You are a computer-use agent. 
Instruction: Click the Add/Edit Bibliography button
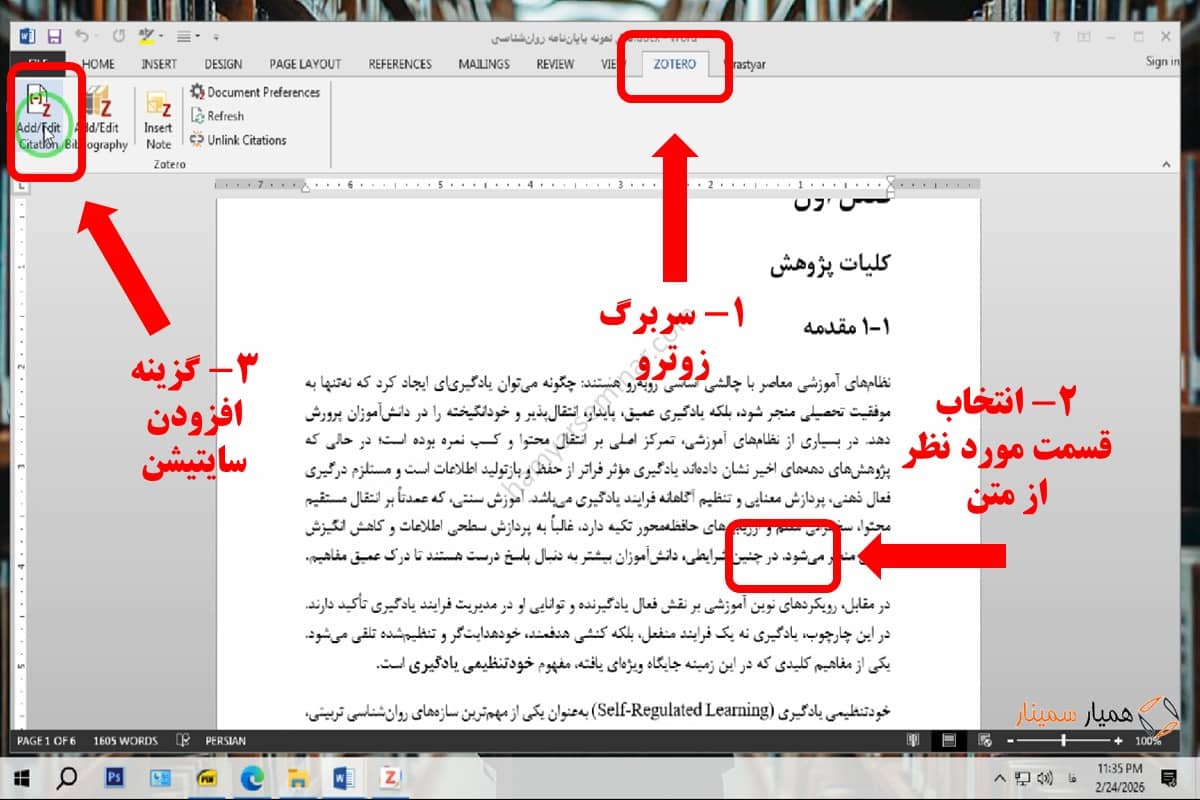tap(98, 119)
